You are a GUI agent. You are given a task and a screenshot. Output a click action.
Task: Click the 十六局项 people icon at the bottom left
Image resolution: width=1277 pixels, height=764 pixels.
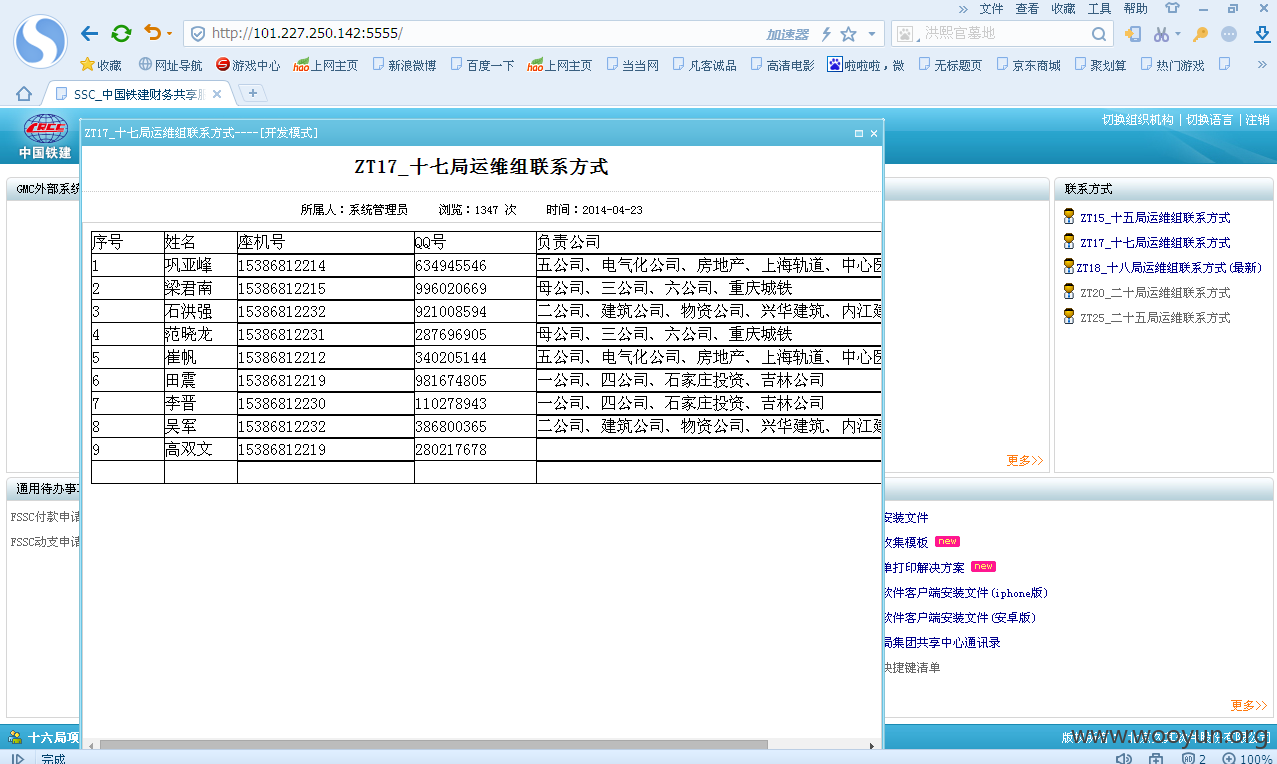point(16,738)
